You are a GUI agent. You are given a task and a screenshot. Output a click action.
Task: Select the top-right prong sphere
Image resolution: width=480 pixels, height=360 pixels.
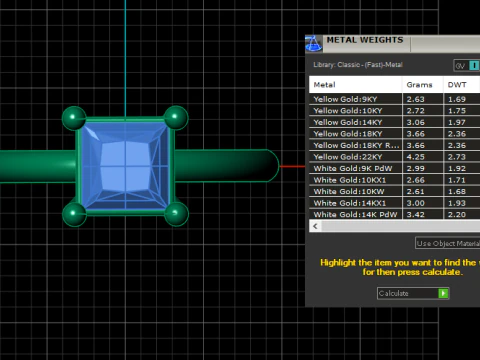click(176, 117)
